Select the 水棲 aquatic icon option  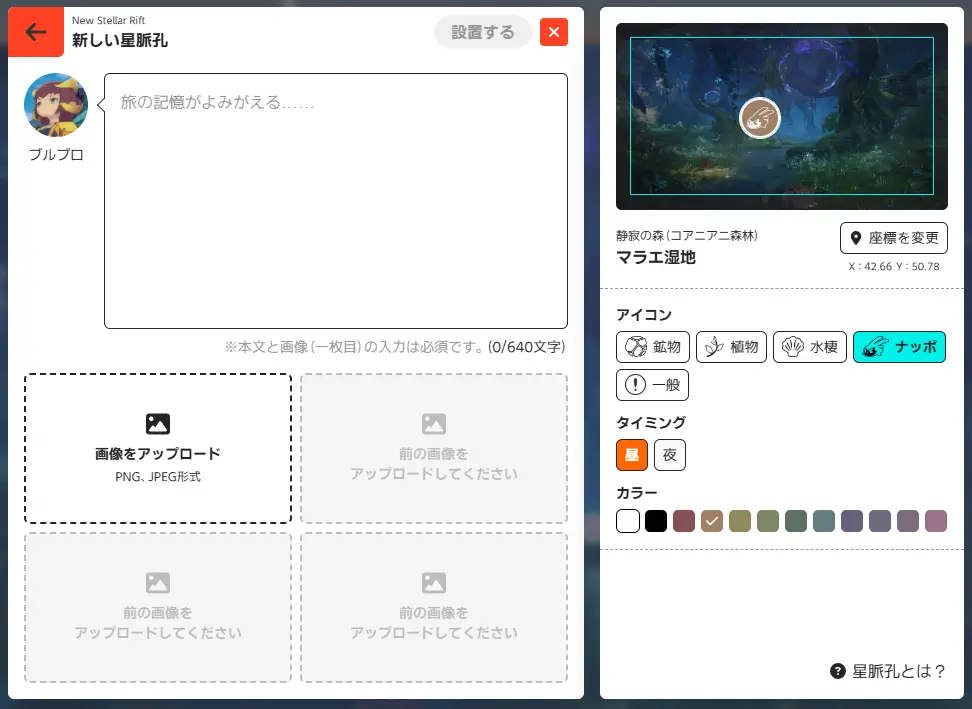pyautogui.click(x=809, y=347)
